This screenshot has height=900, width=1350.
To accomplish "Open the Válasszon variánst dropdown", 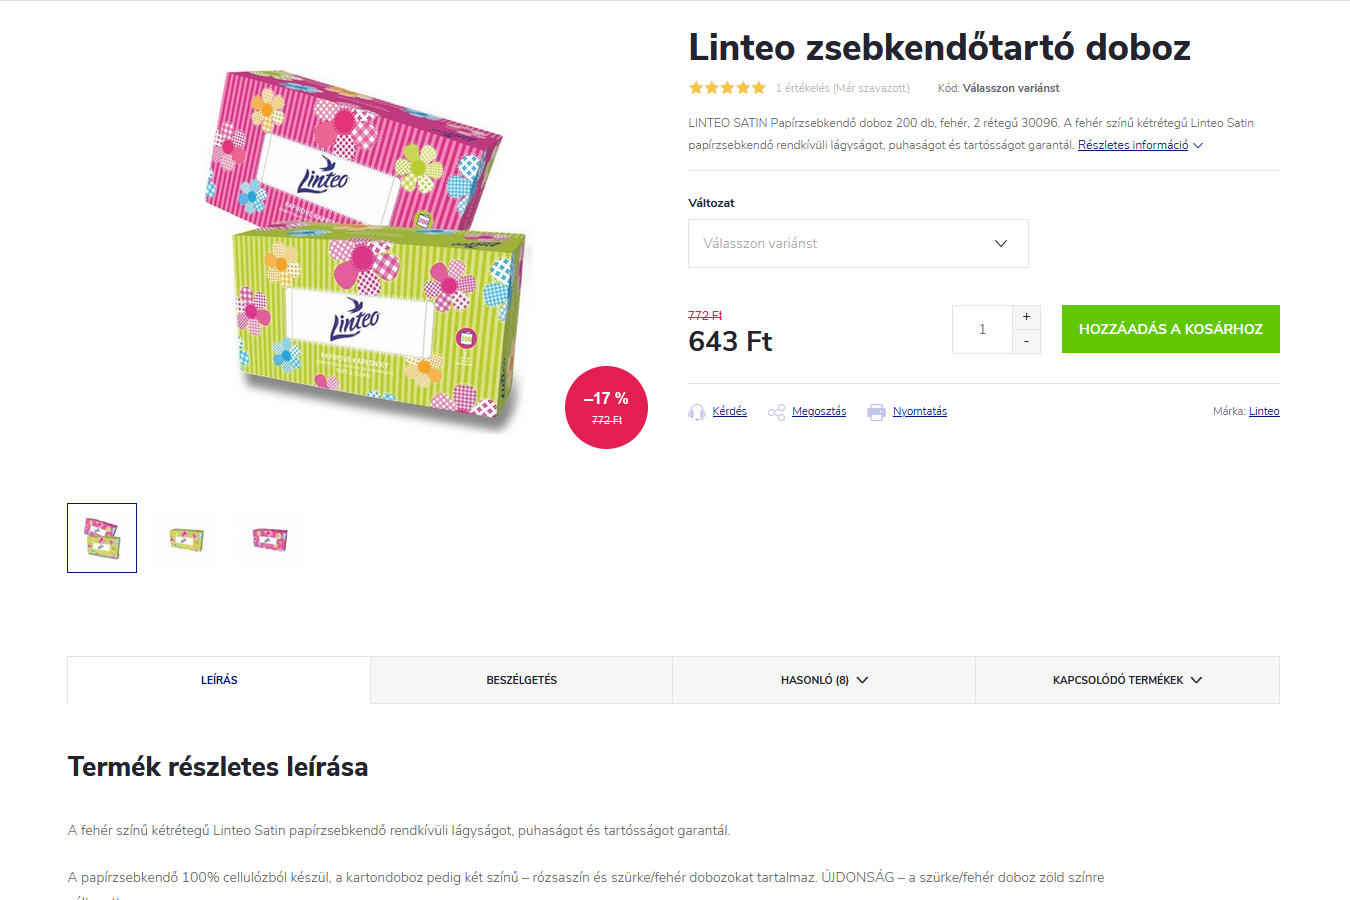I will (x=858, y=243).
